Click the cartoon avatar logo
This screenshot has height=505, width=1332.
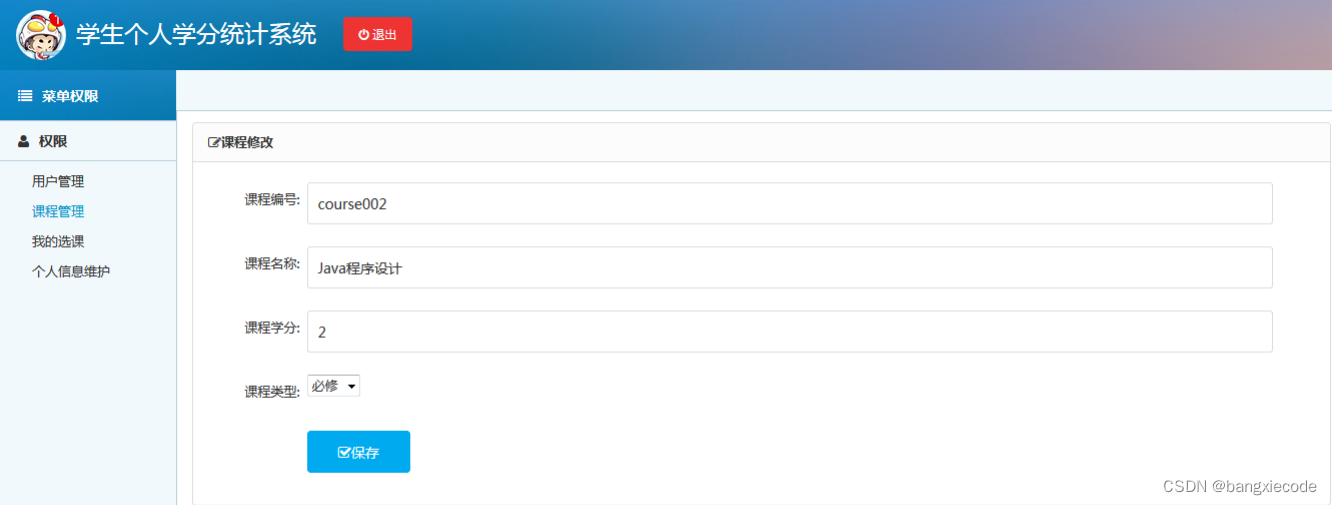pos(41,35)
